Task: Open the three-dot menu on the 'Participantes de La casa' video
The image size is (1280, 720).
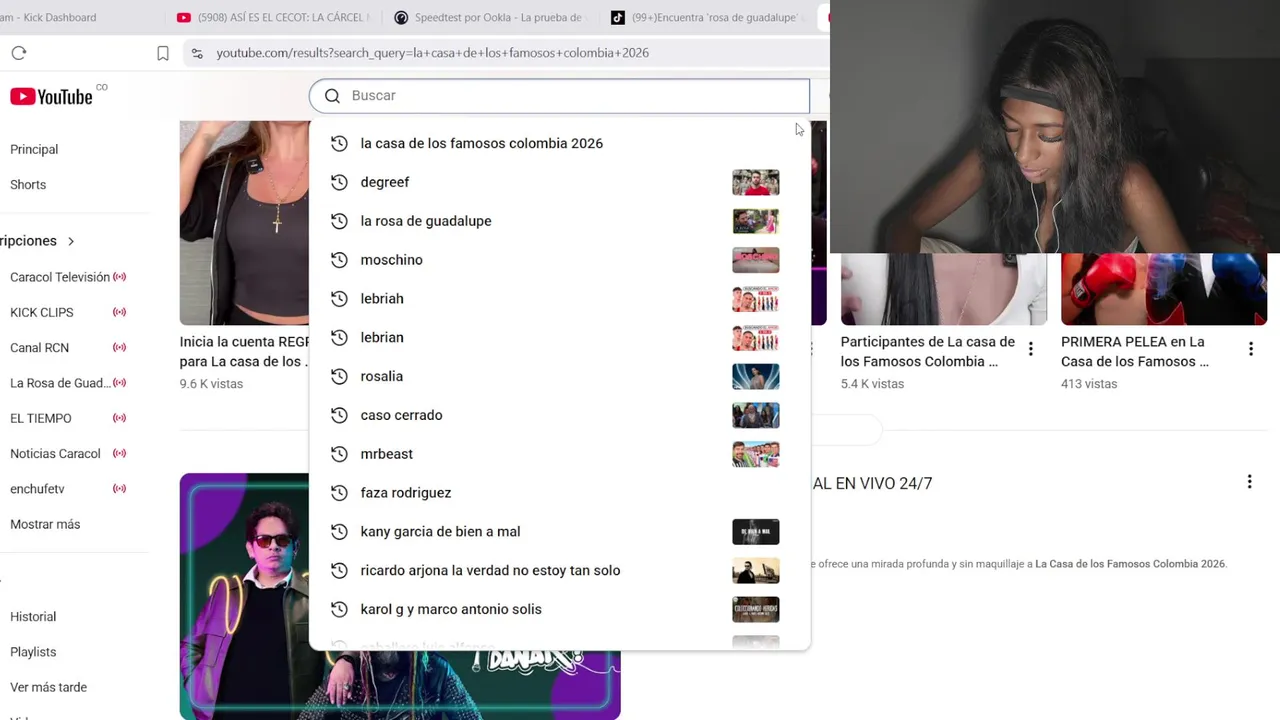Action: 1031,349
